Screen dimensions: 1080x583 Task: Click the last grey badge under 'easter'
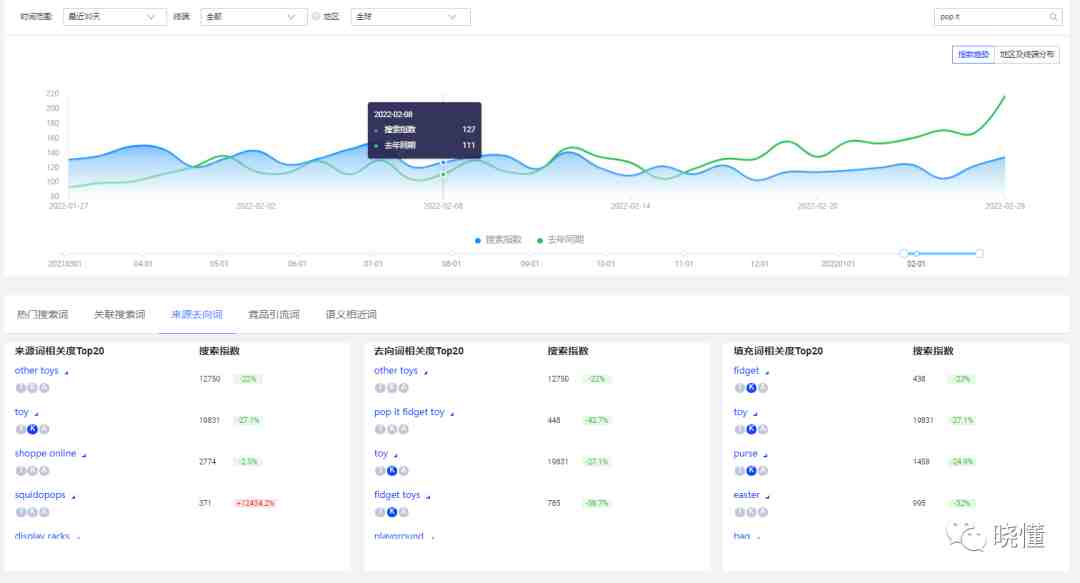pyautogui.click(x=763, y=512)
